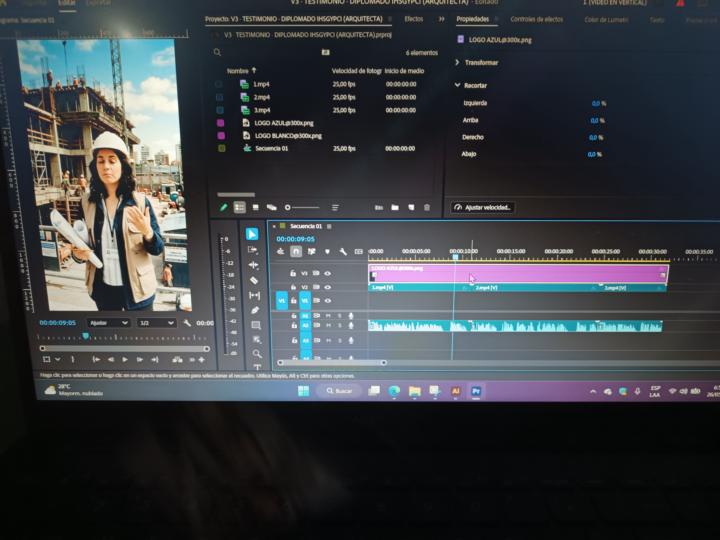Switch to the Efectos tab

point(413,19)
